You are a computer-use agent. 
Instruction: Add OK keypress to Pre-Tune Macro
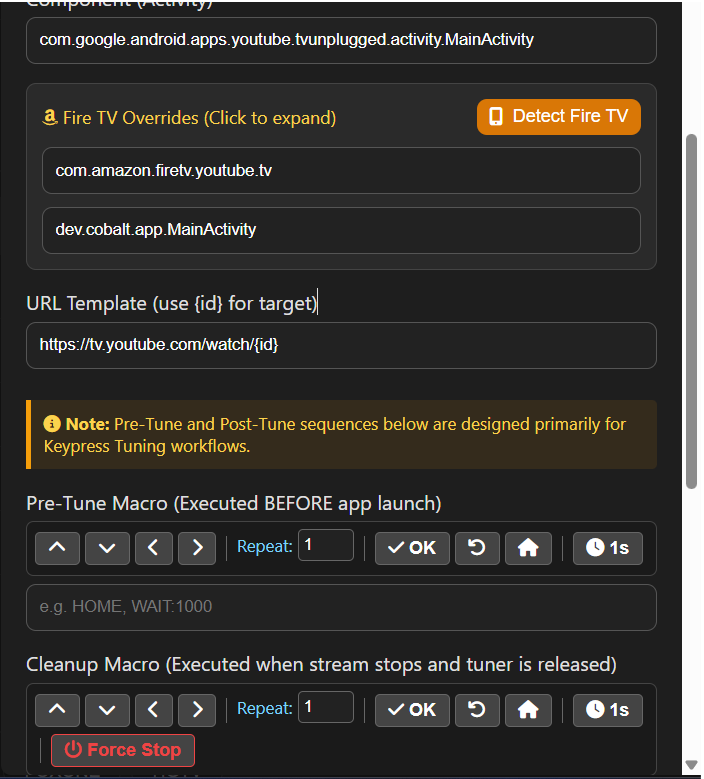tap(412, 548)
